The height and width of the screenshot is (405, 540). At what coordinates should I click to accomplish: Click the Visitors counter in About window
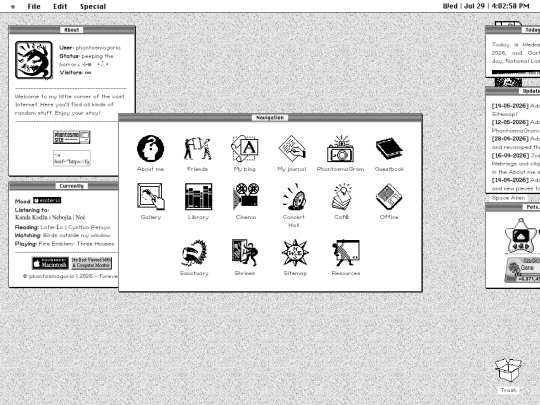(x=75, y=73)
